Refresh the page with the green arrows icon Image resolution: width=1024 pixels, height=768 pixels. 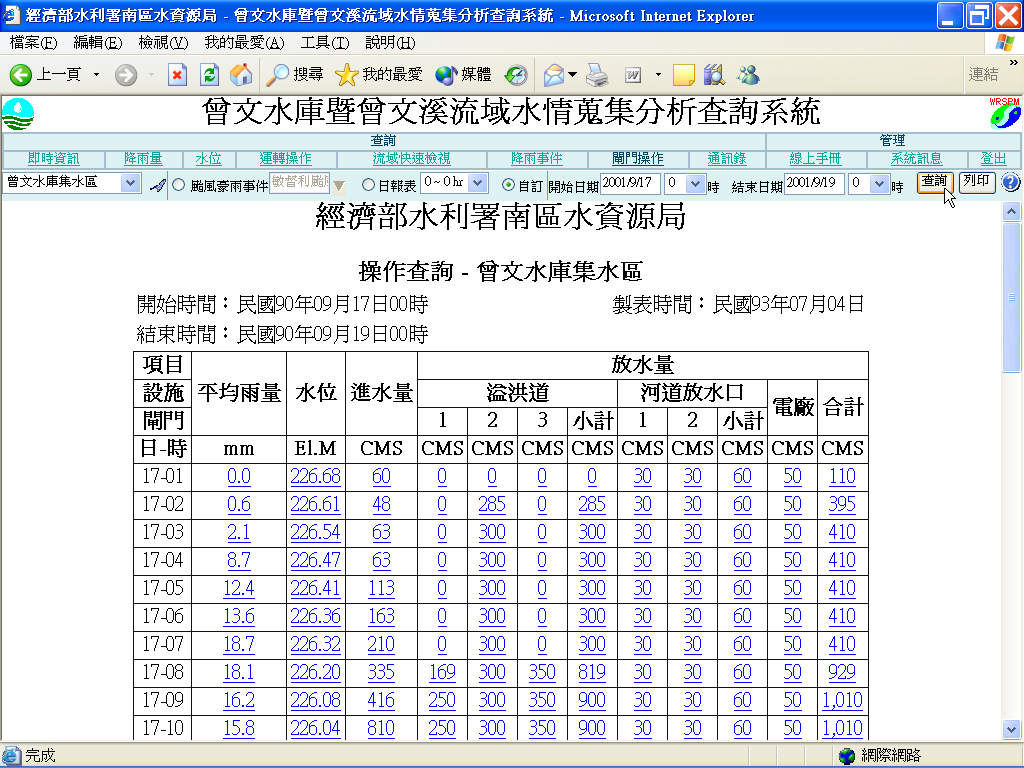tap(209, 75)
